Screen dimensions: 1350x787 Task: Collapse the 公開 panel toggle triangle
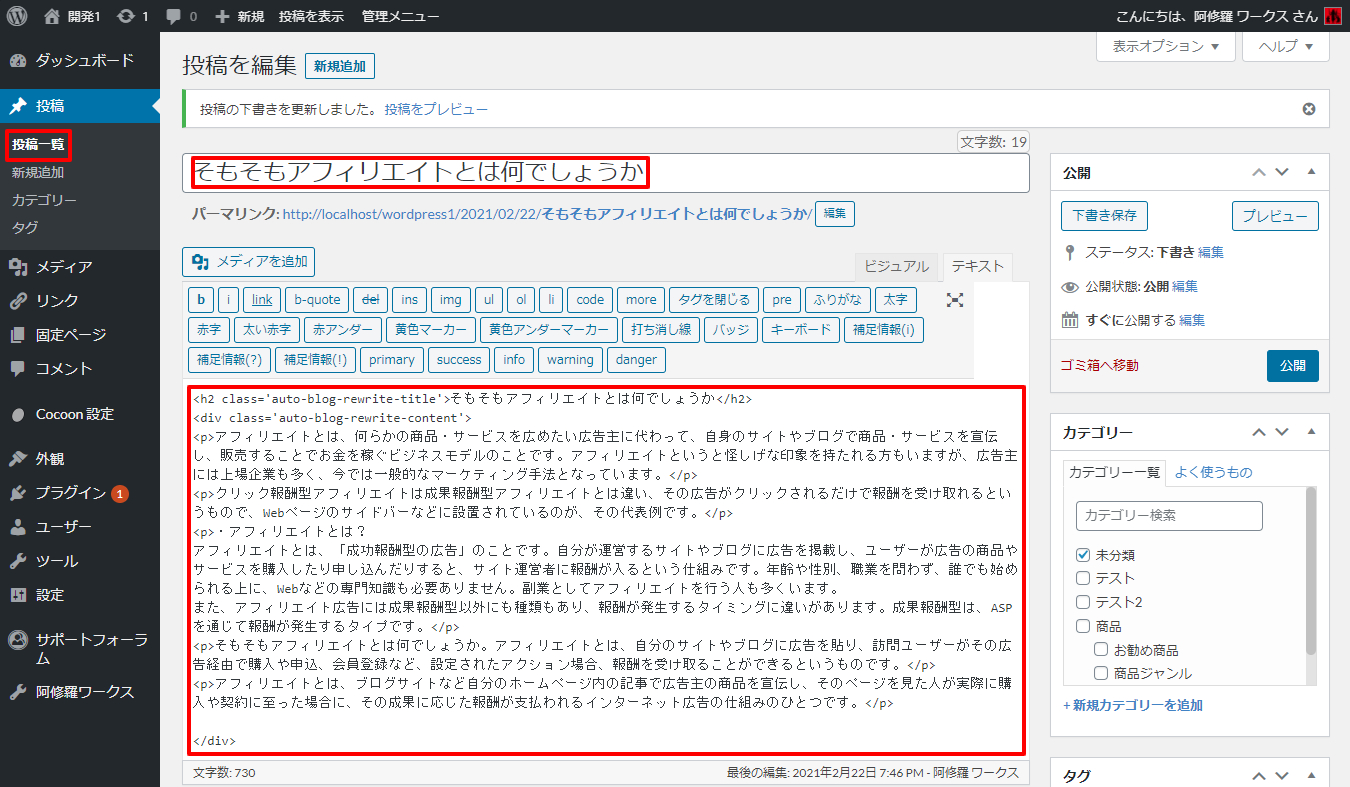point(1311,172)
